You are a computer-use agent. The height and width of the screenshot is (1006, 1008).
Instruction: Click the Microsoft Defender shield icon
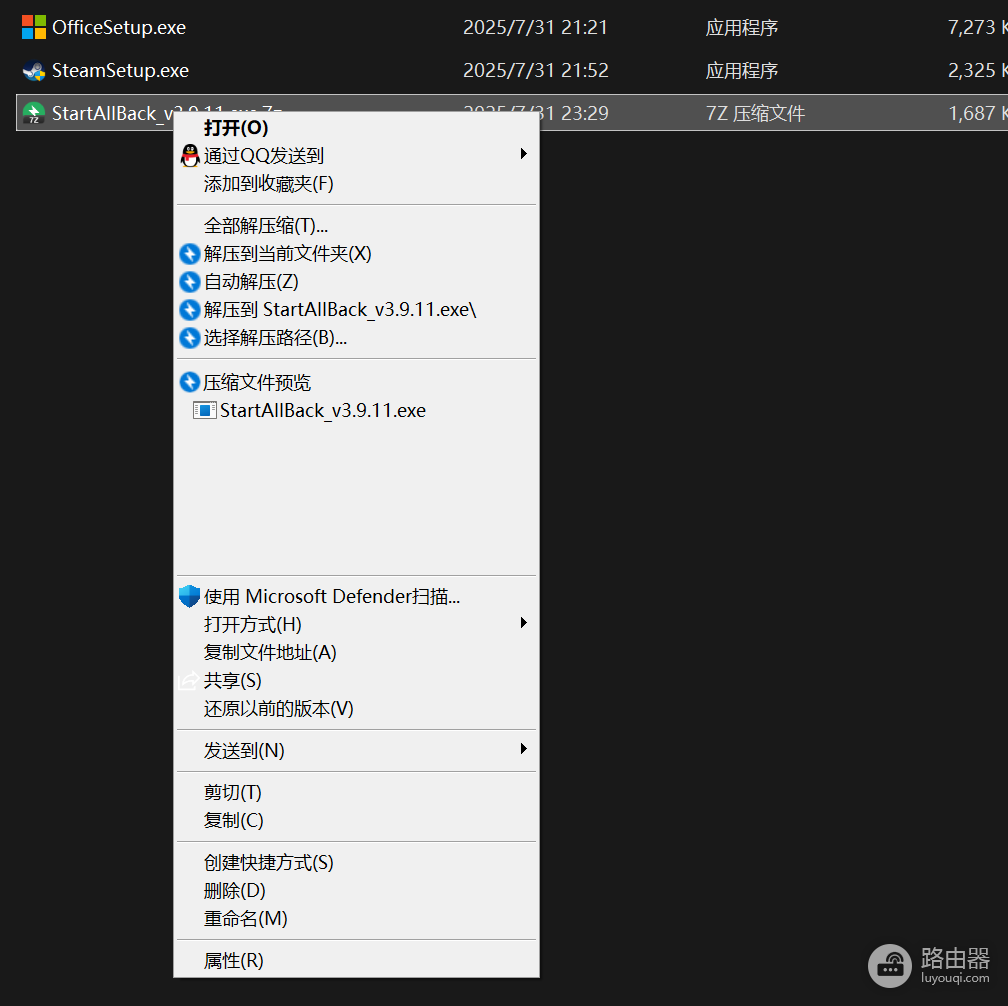coord(190,597)
